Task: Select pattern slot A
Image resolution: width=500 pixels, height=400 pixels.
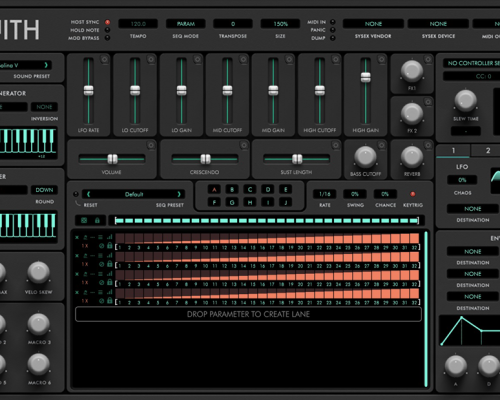Action: pos(214,190)
